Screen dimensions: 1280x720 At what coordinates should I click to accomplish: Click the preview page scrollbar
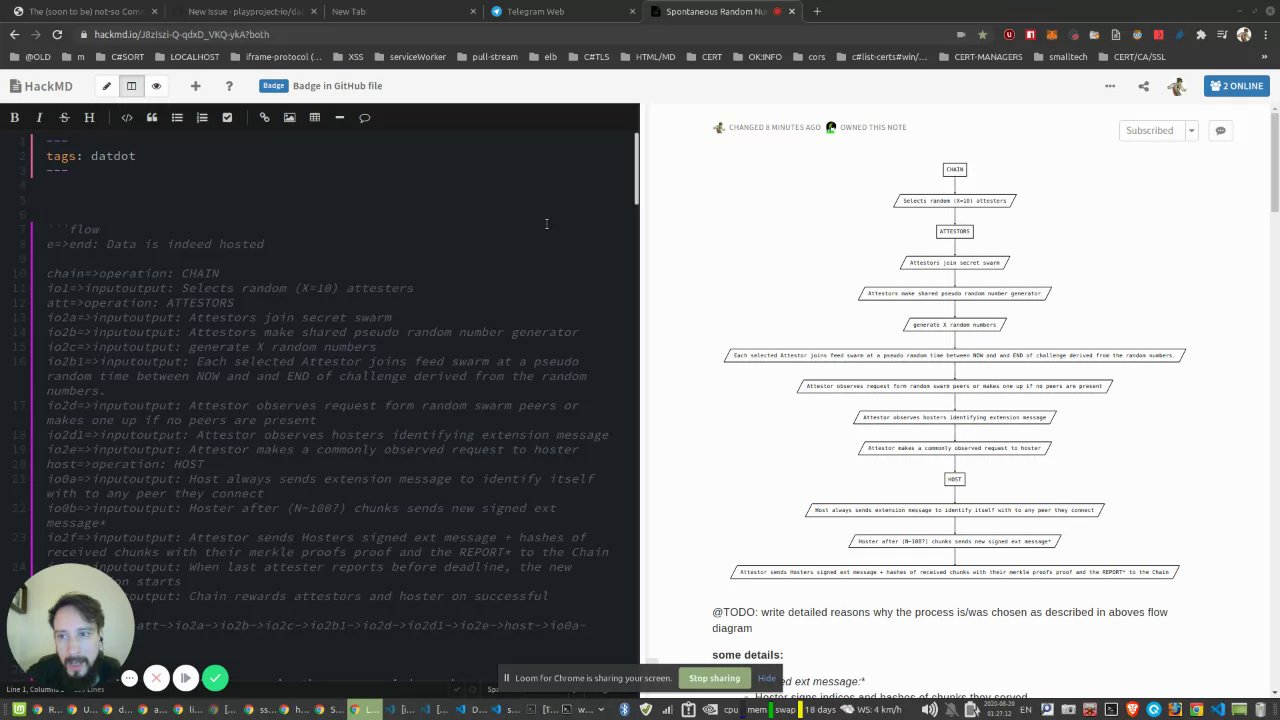1275,160
